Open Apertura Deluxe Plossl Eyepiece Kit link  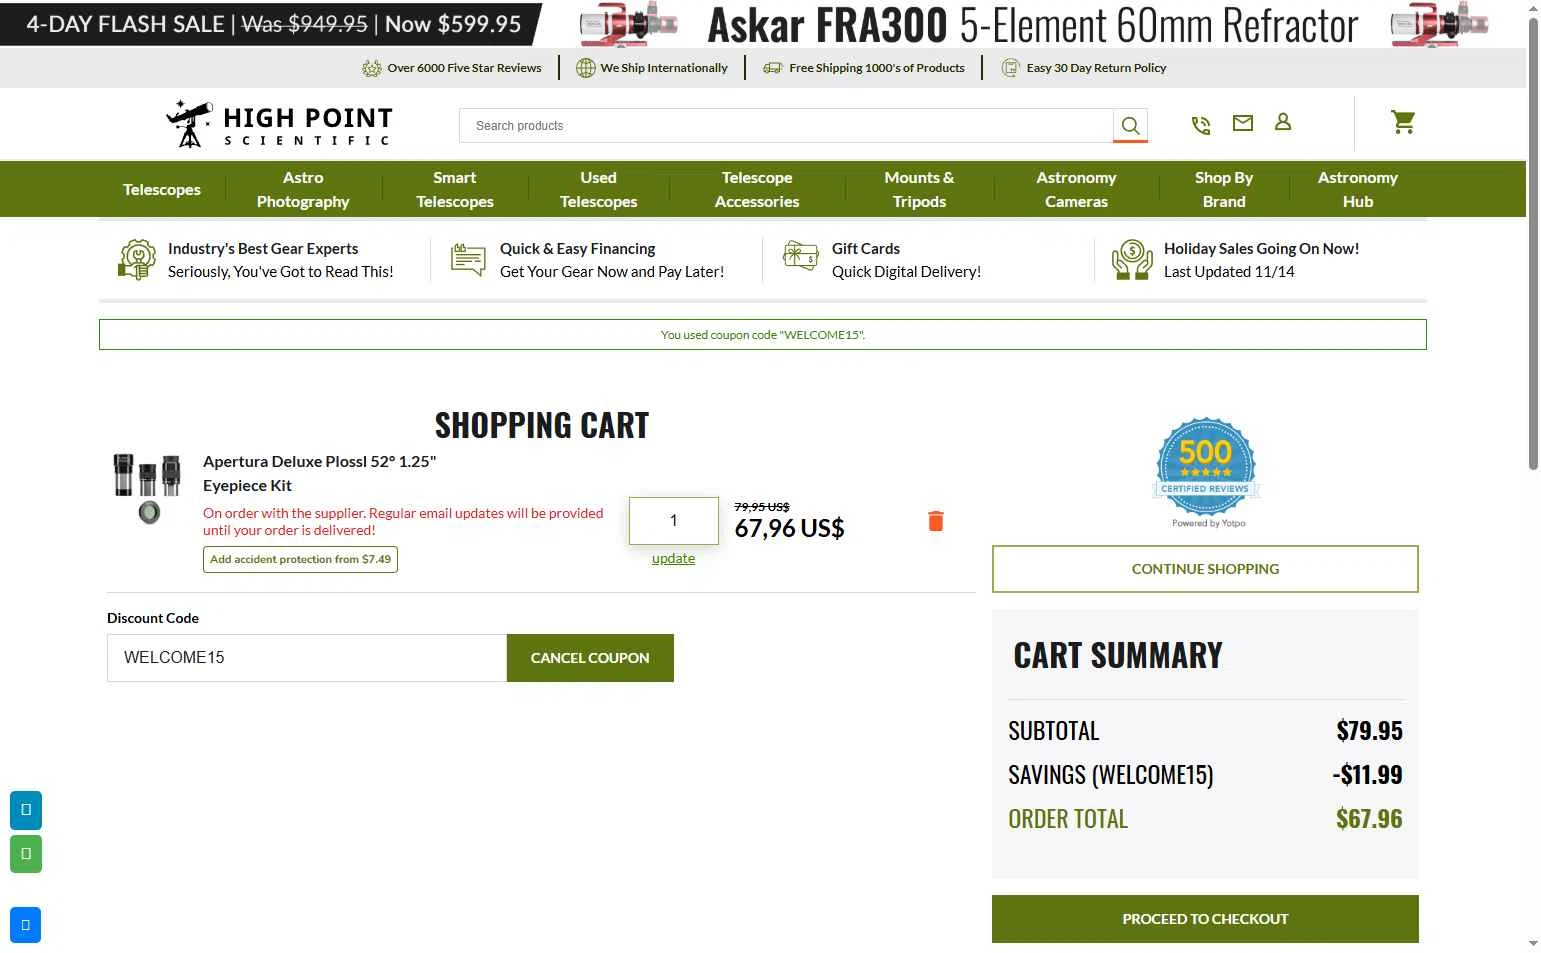click(319, 473)
